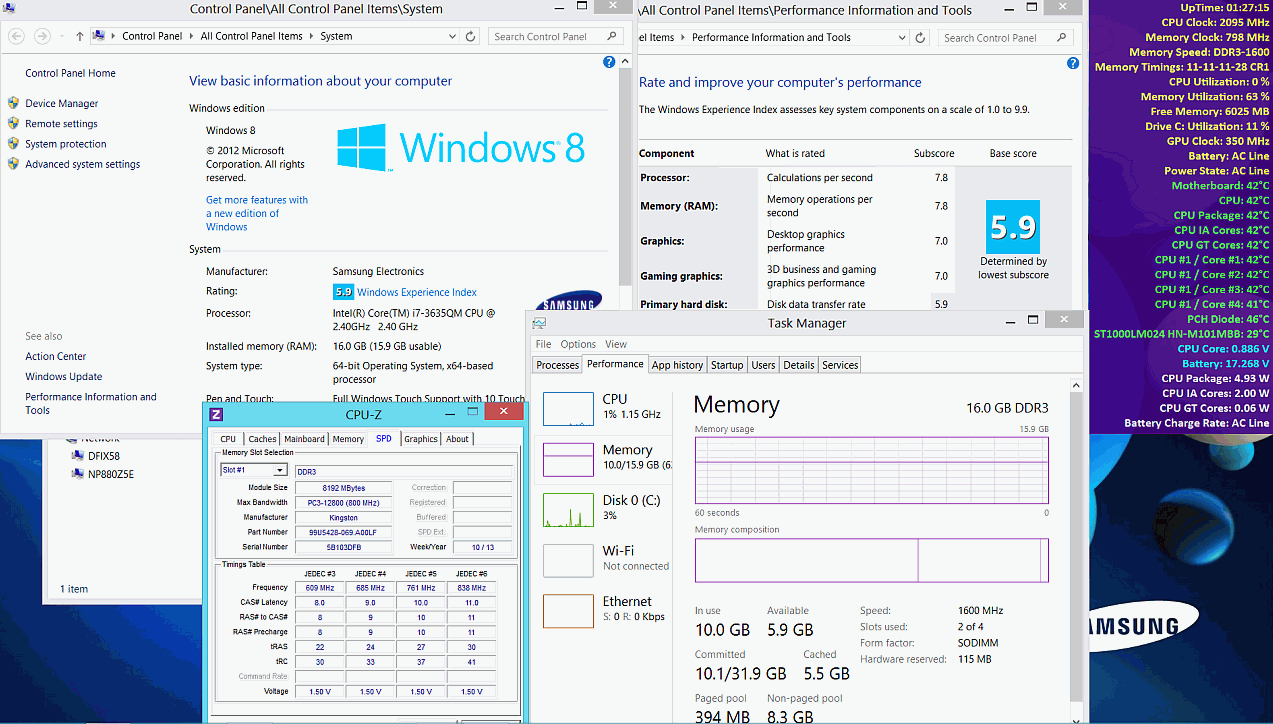Click the CPU-Z title bar icon
1273x724 pixels.
216,414
